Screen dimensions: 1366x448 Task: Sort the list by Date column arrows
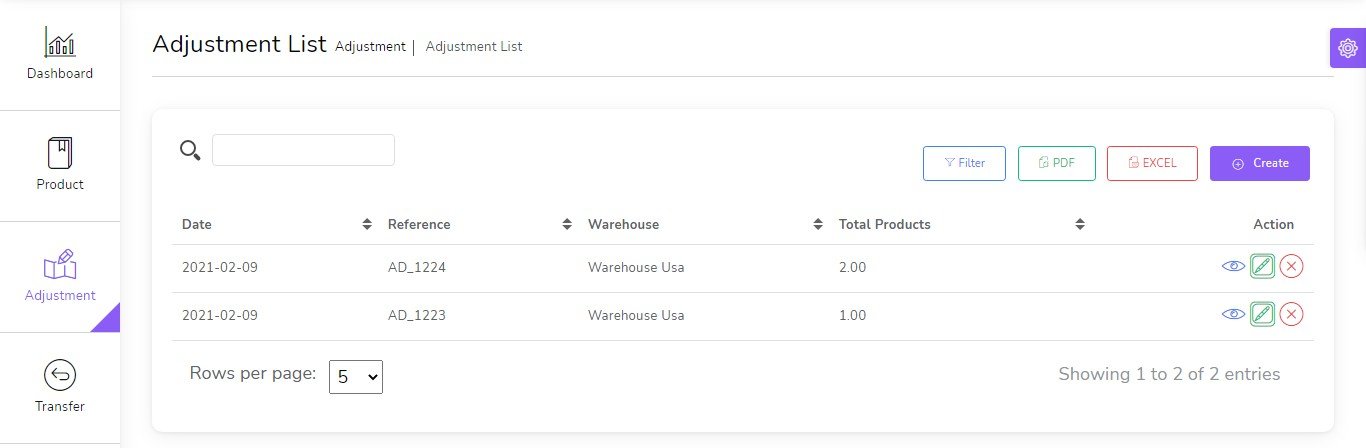coord(367,224)
